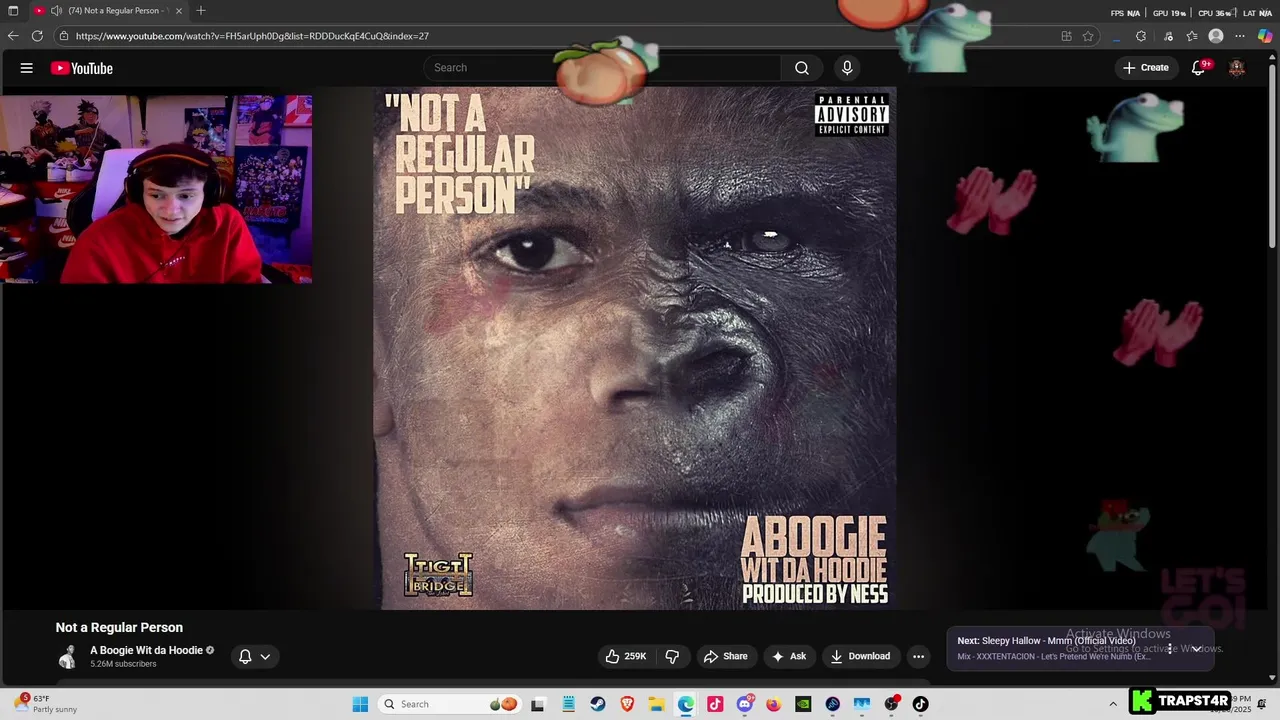Open a new browser tab with plus

[201, 11]
